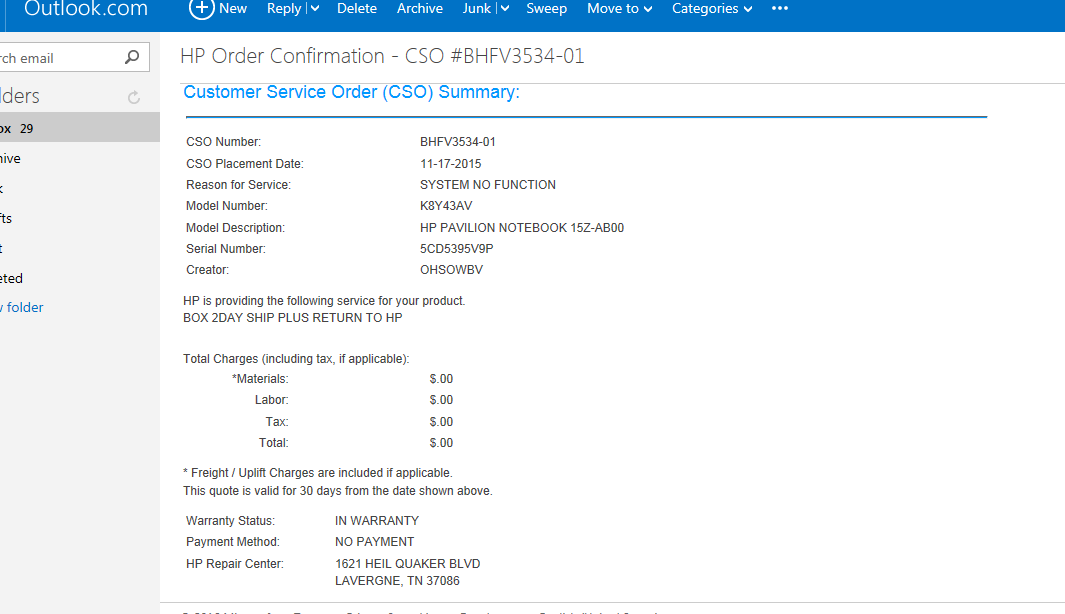Click IN WARRANTY status text
The width and height of the screenshot is (1065, 614).
tap(377, 520)
